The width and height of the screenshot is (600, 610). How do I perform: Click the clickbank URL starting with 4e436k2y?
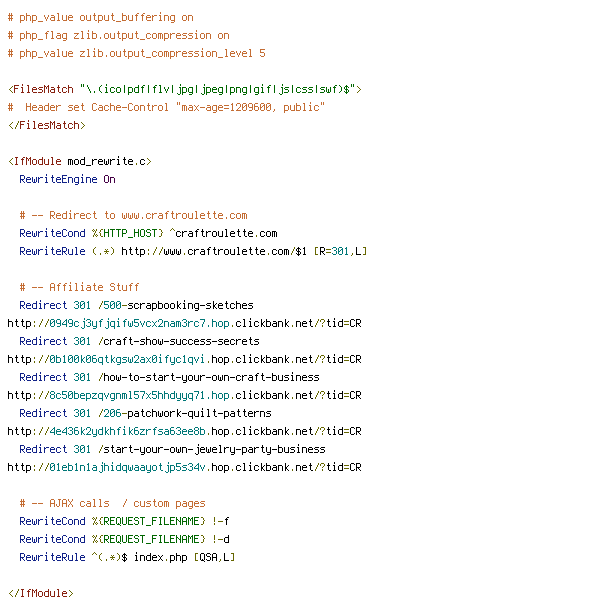click(184, 431)
